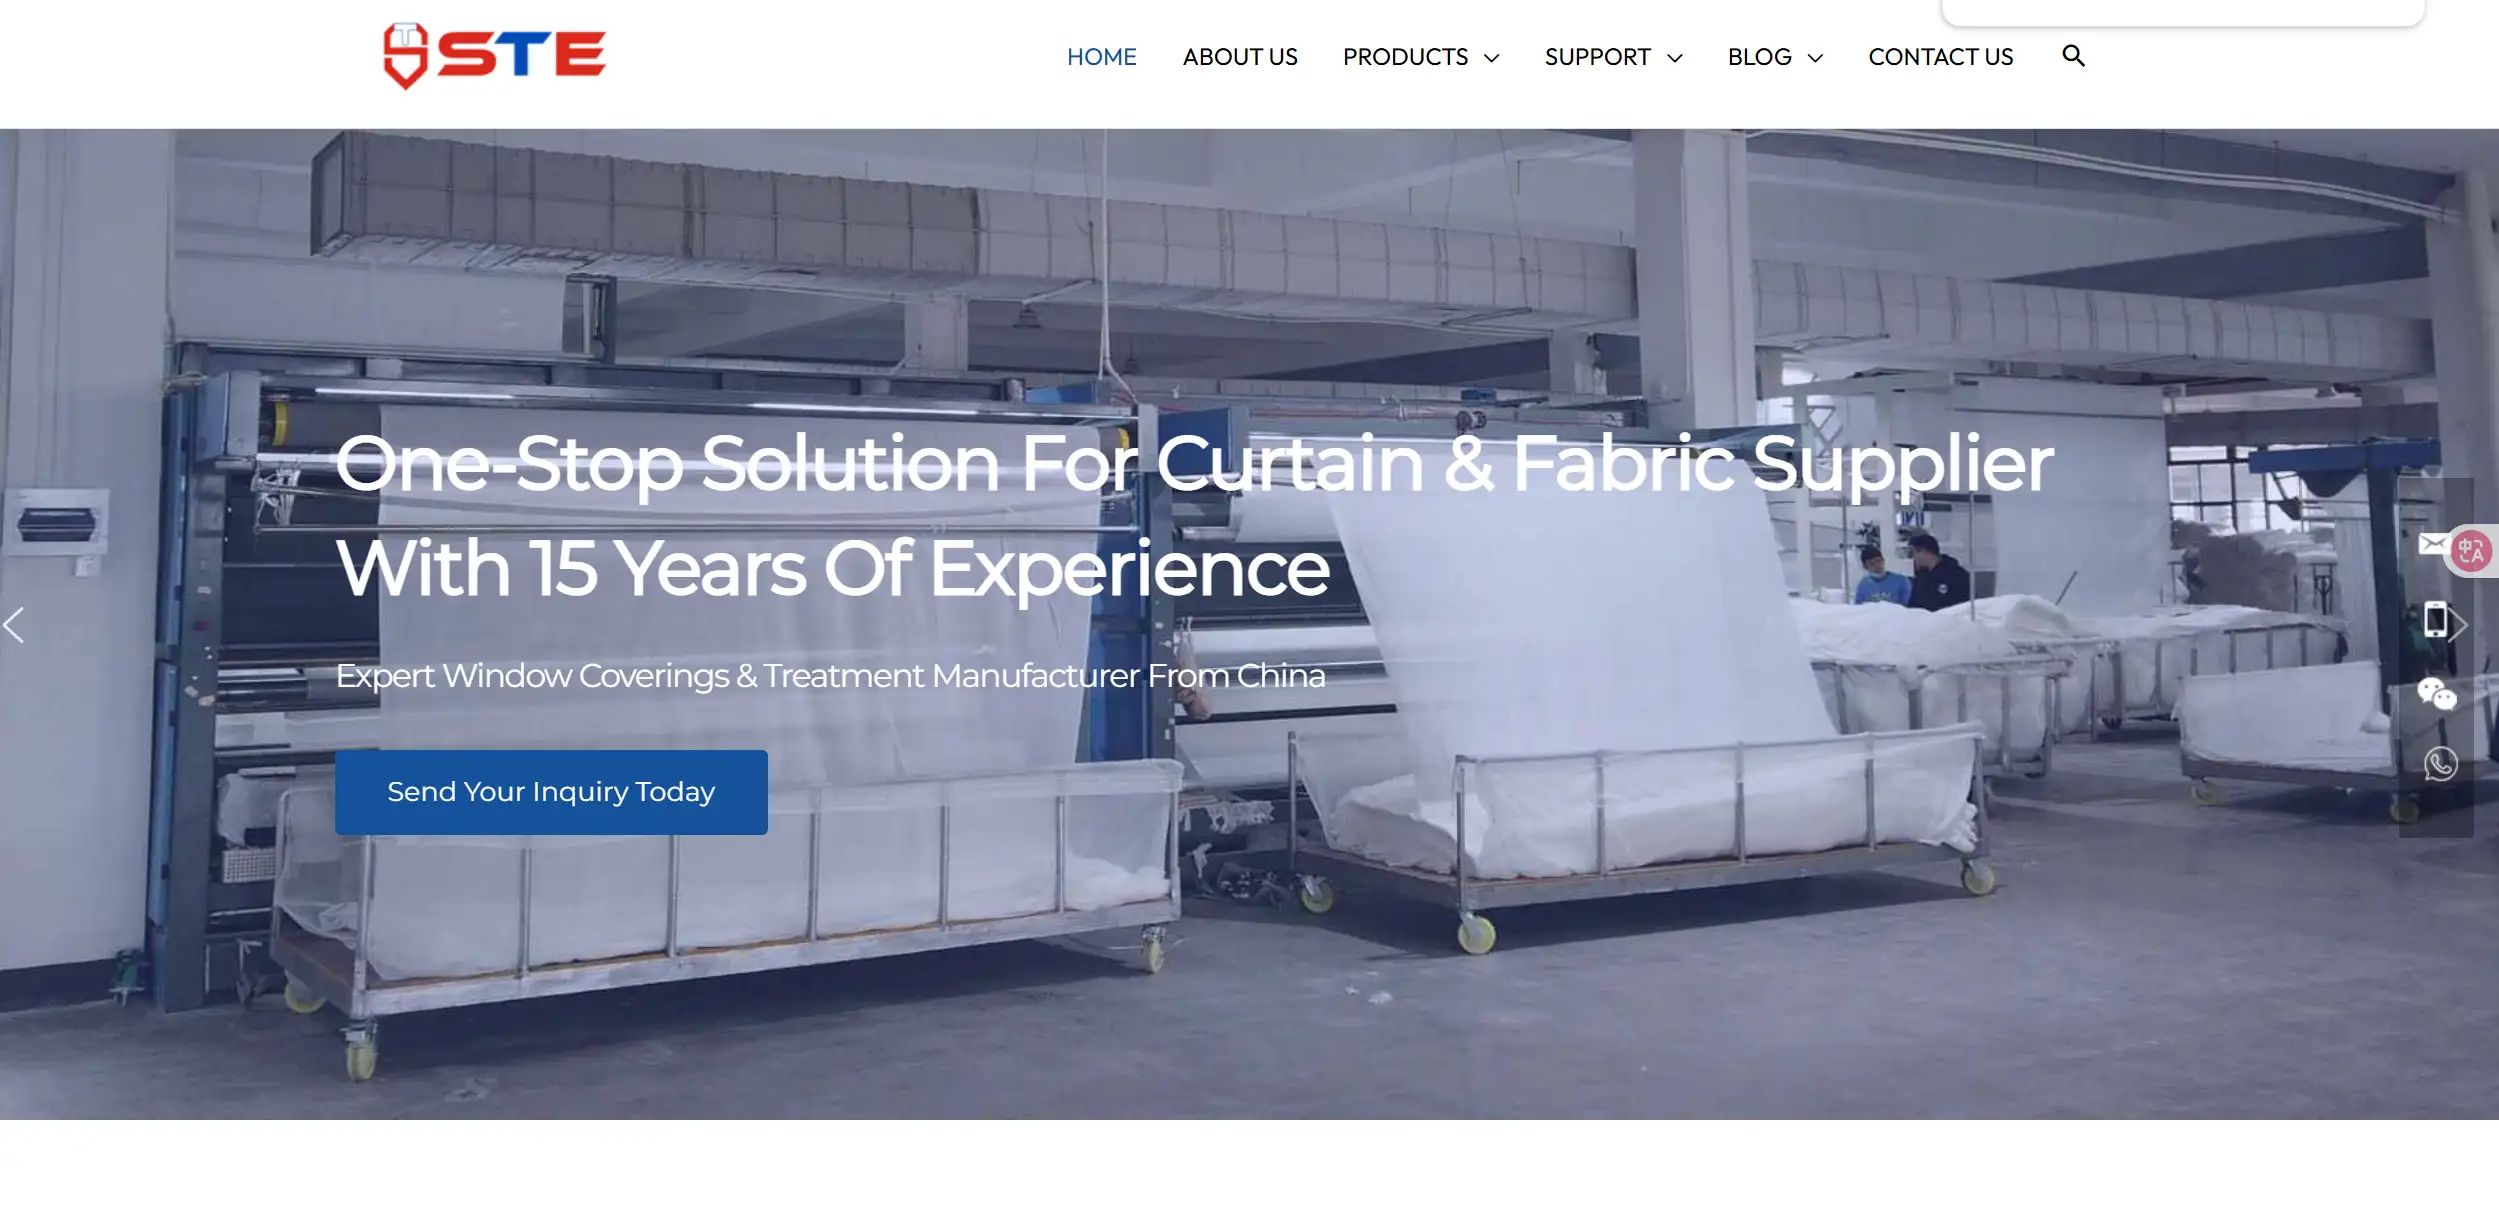Click the mobile phone contact icon
The height and width of the screenshot is (1228, 2499).
pos(2435,619)
